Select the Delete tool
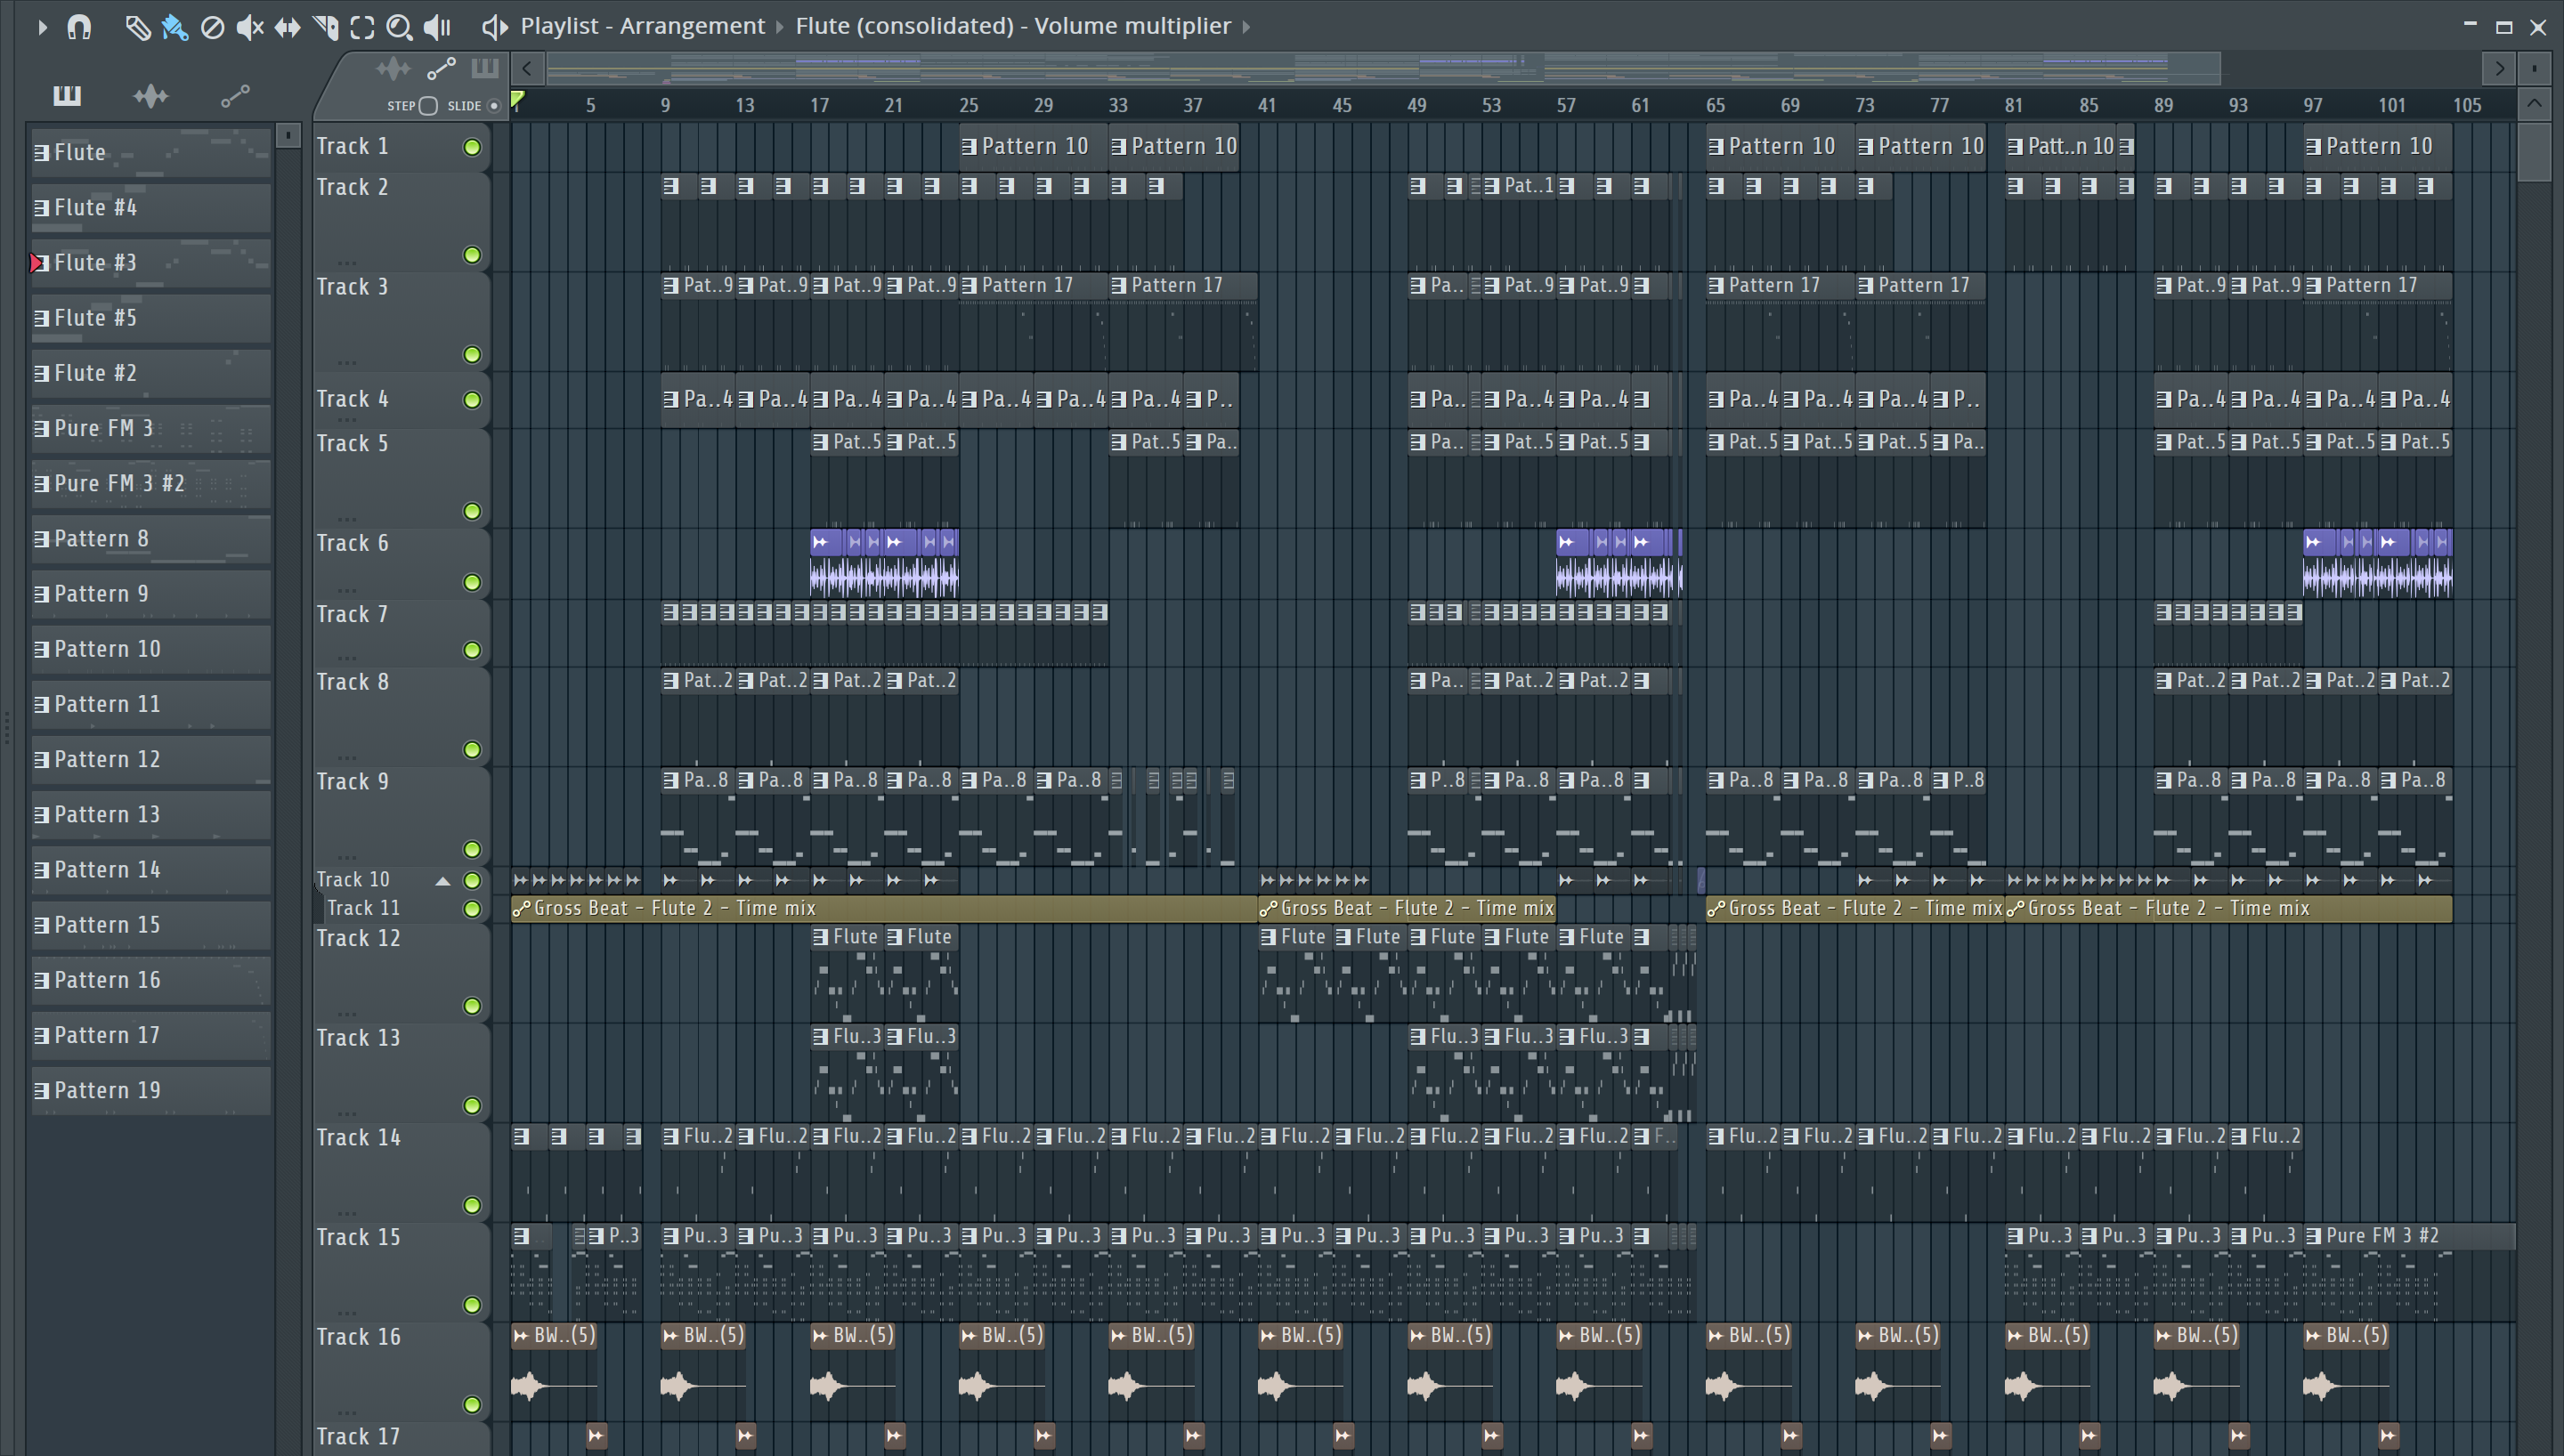Viewport: 2564px width, 1456px height. point(212,27)
